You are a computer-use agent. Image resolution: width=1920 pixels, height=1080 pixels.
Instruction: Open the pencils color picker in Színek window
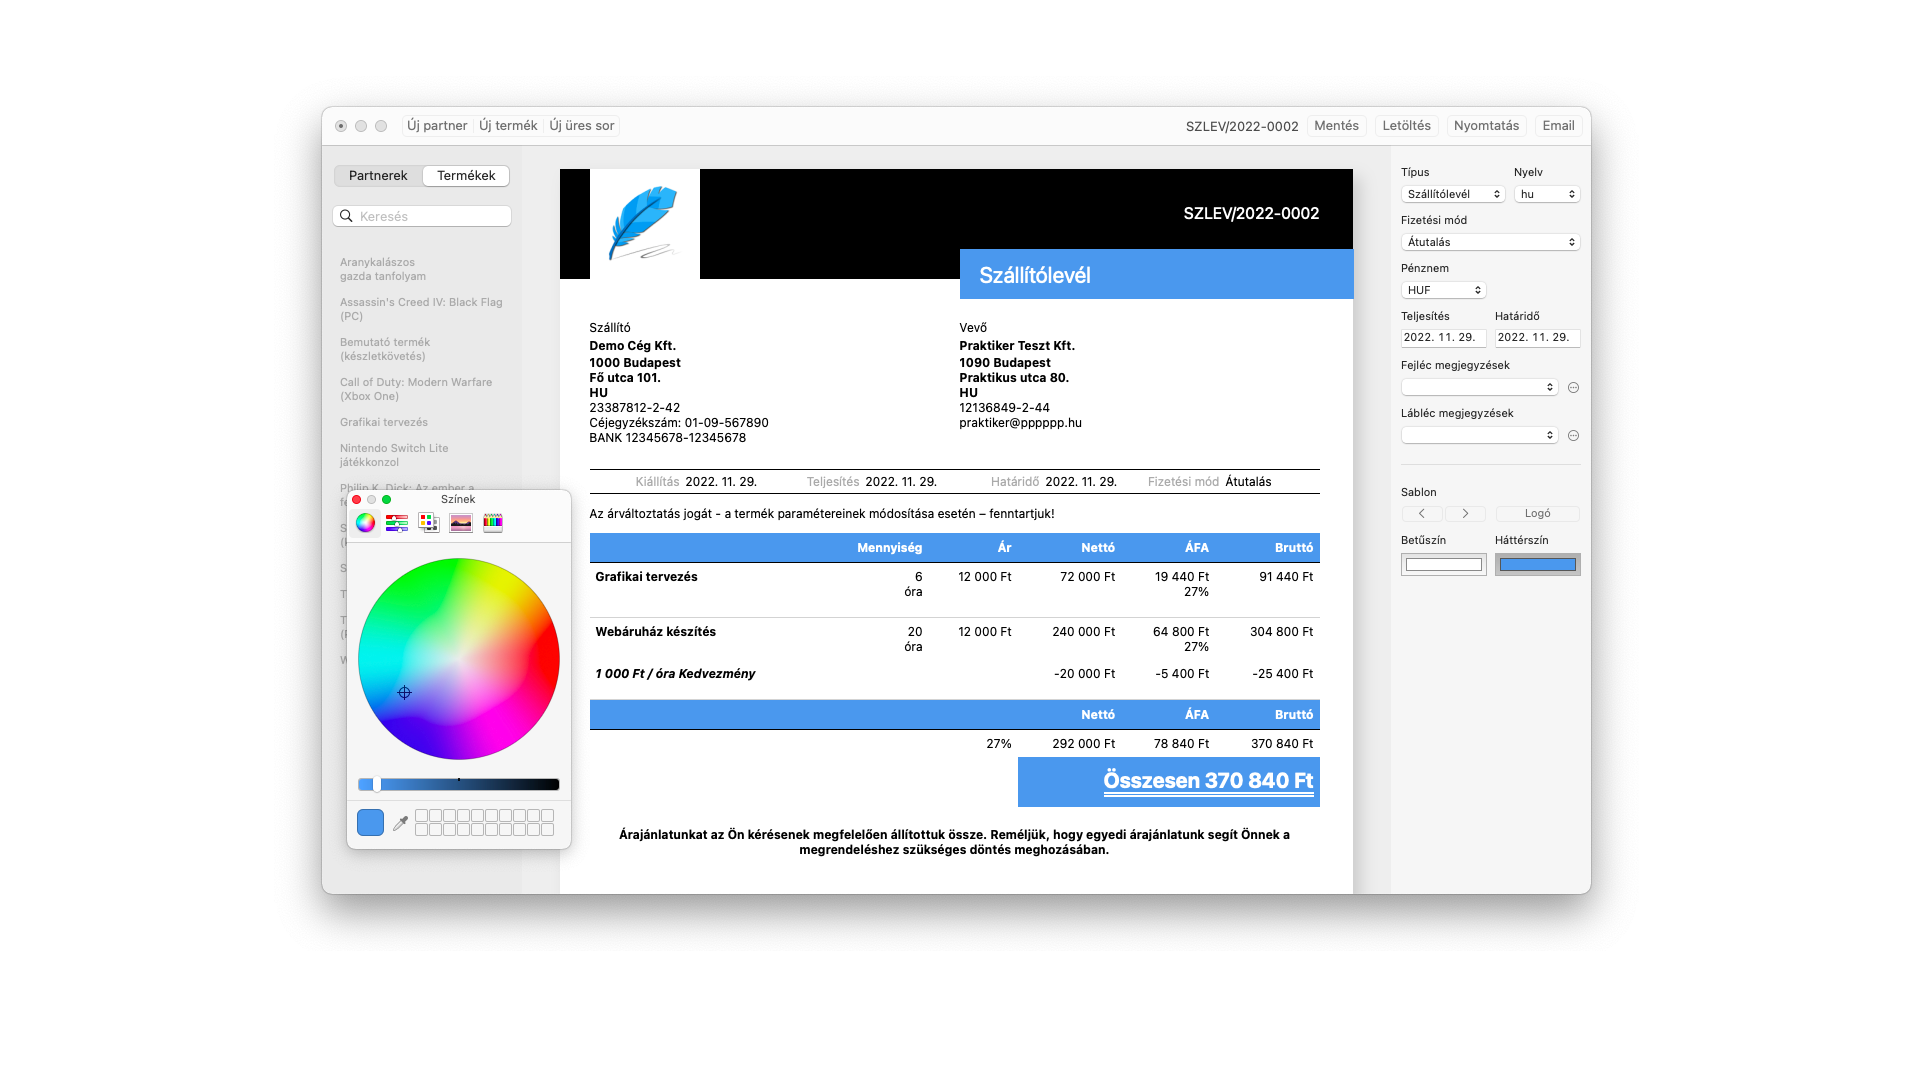coord(493,522)
